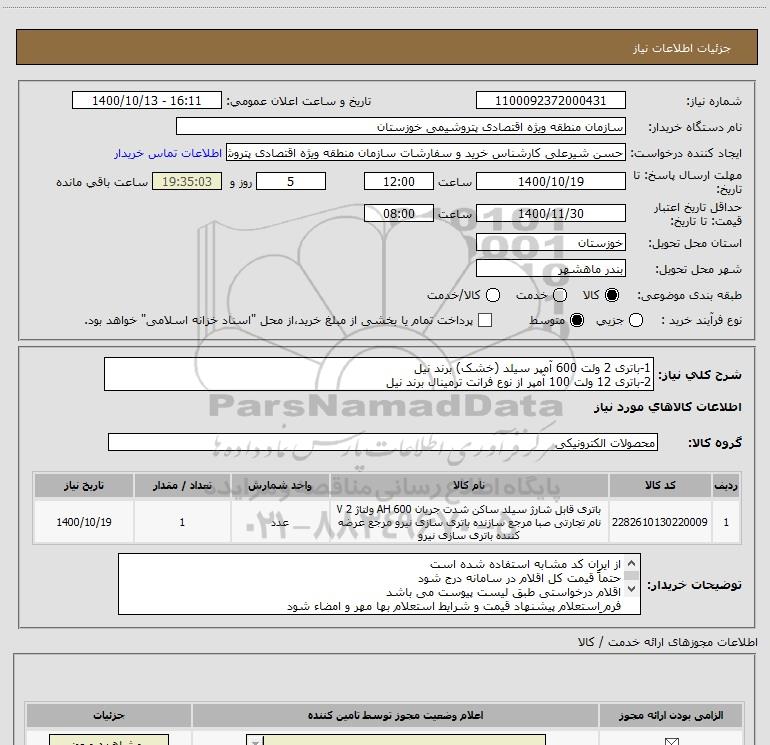
Task: Select the کالا/خدمت radio button
Action: point(493,295)
